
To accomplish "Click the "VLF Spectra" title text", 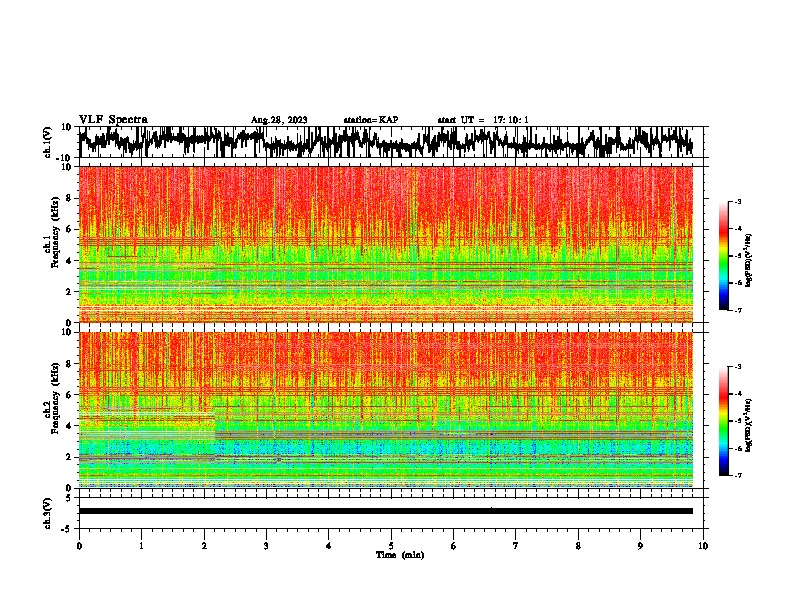I will pos(113,120).
